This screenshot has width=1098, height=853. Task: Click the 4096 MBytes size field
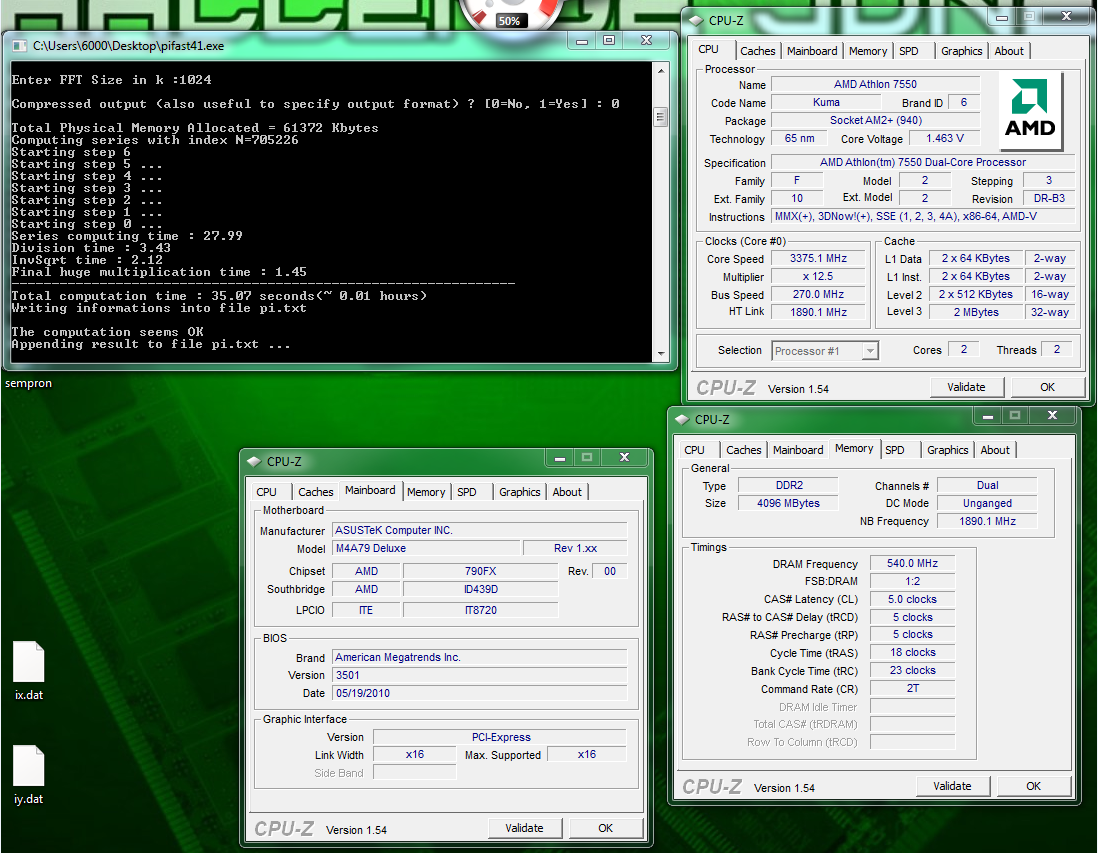[x=788, y=503]
